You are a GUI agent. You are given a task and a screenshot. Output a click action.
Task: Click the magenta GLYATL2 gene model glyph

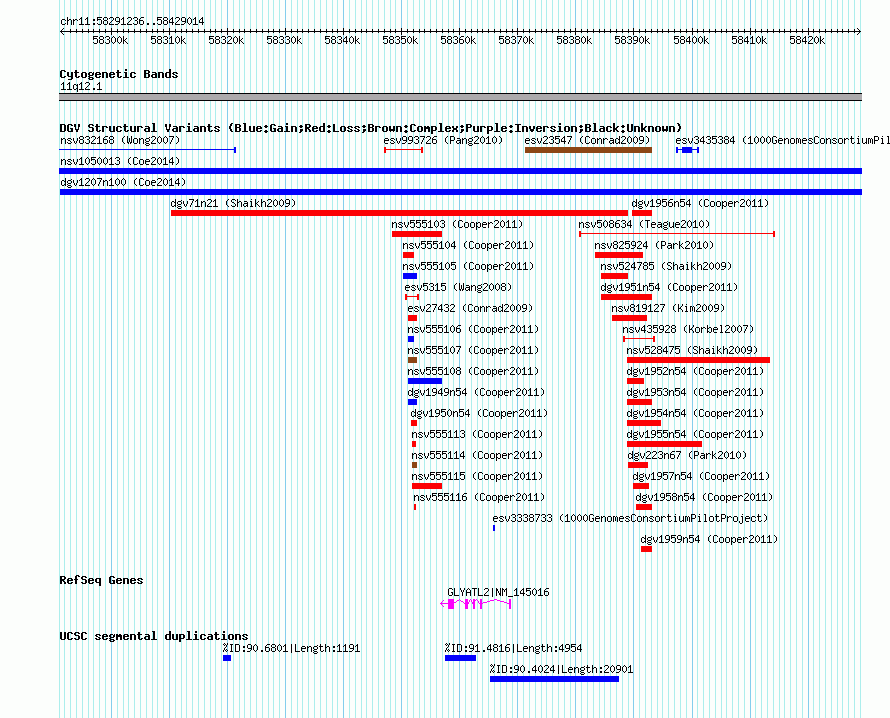[476, 604]
